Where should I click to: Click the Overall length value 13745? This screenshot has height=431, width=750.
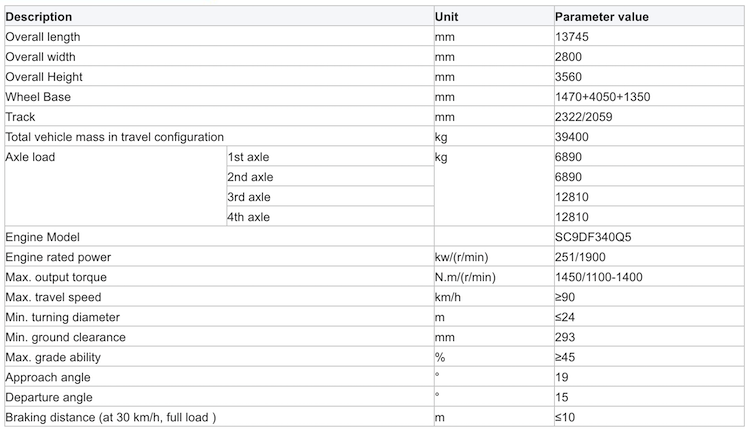(x=572, y=37)
